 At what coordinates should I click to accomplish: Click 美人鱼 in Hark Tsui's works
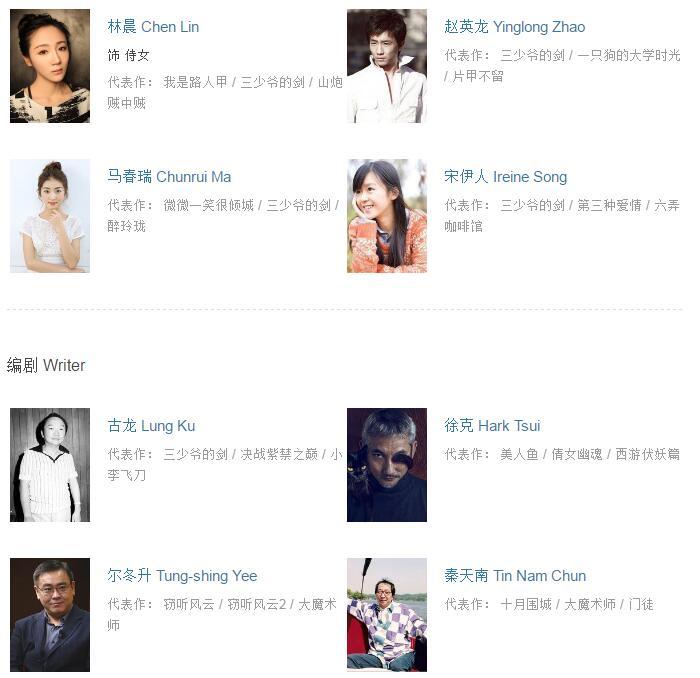pyautogui.click(x=519, y=454)
